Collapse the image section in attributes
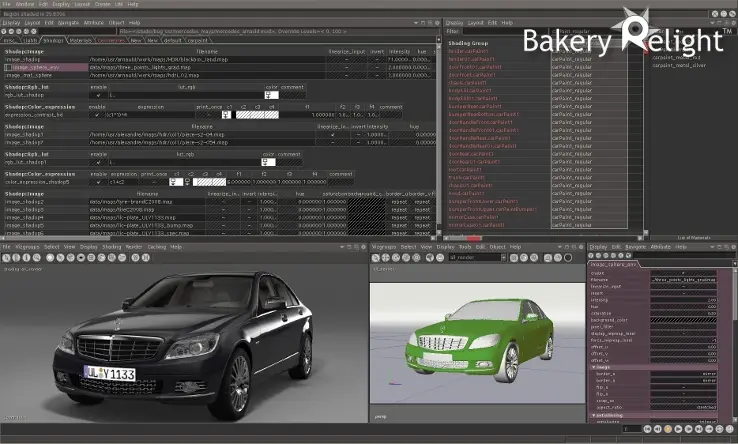The width and height of the screenshot is (738, 444). [594, 367]
